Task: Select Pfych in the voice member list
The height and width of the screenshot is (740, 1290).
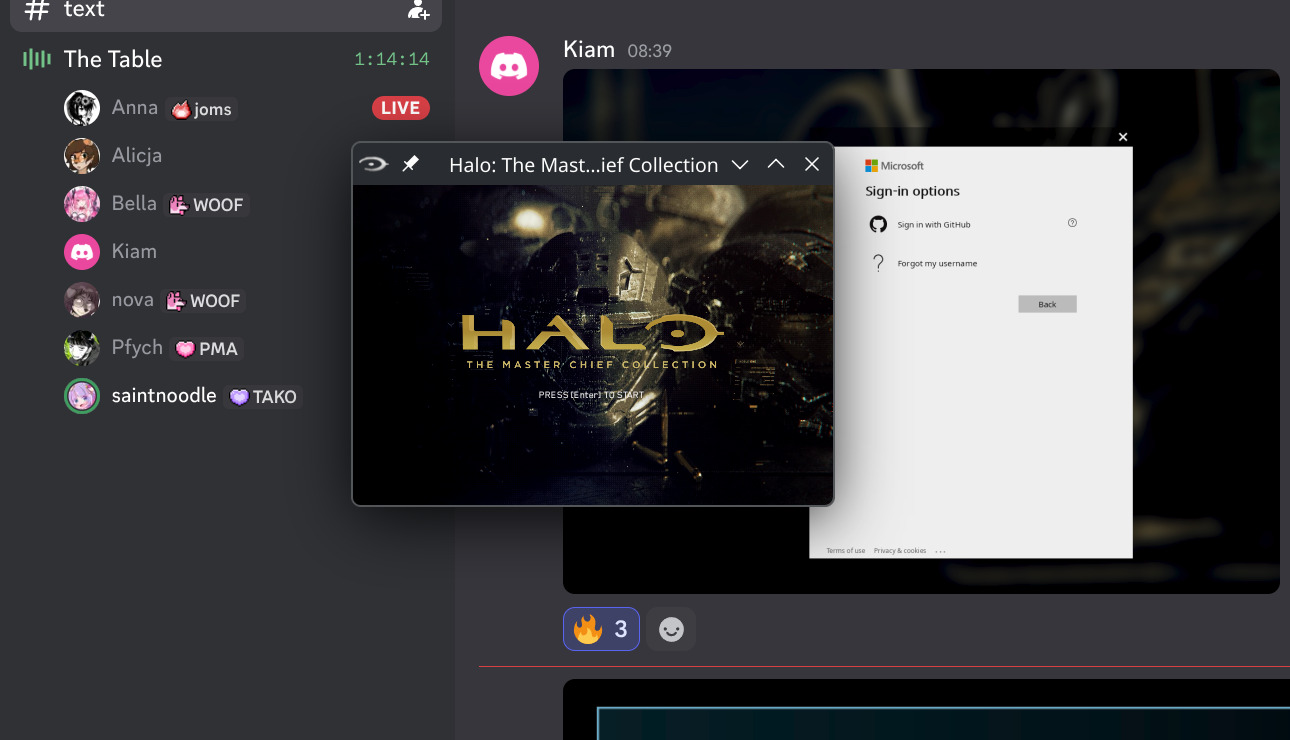Action: pos(137,348)
